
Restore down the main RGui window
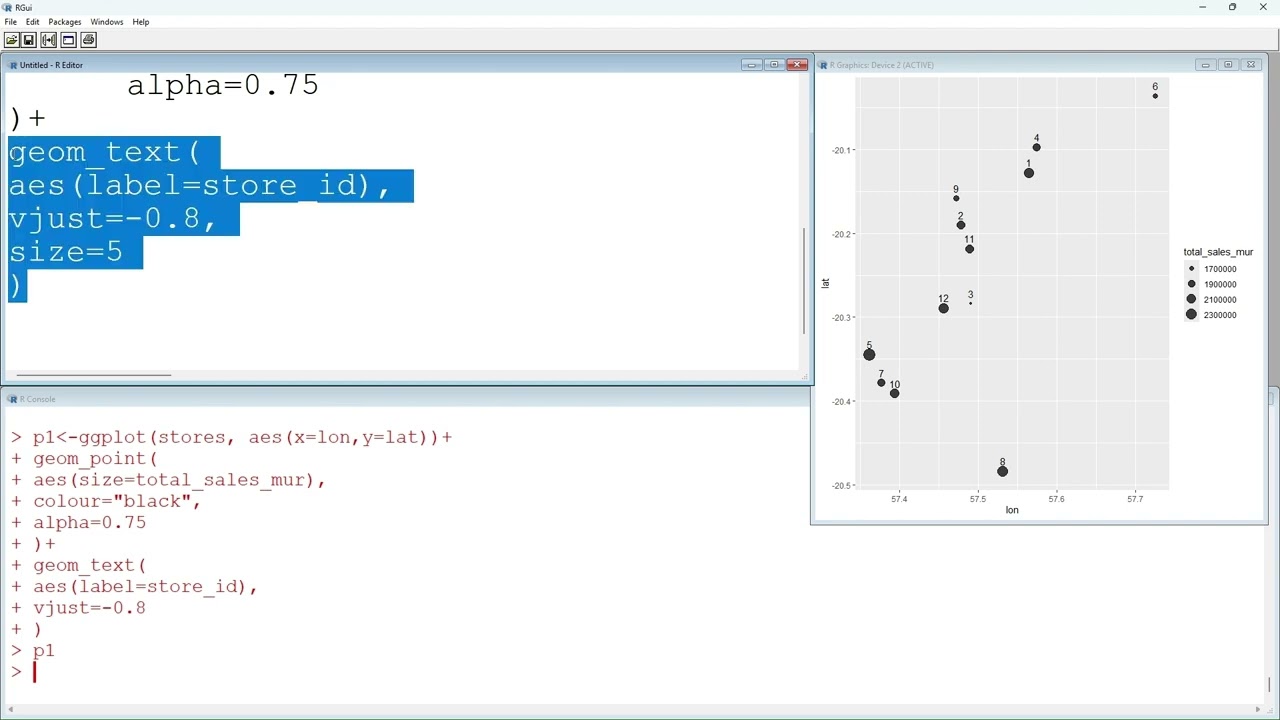(x=1232, y=7)
